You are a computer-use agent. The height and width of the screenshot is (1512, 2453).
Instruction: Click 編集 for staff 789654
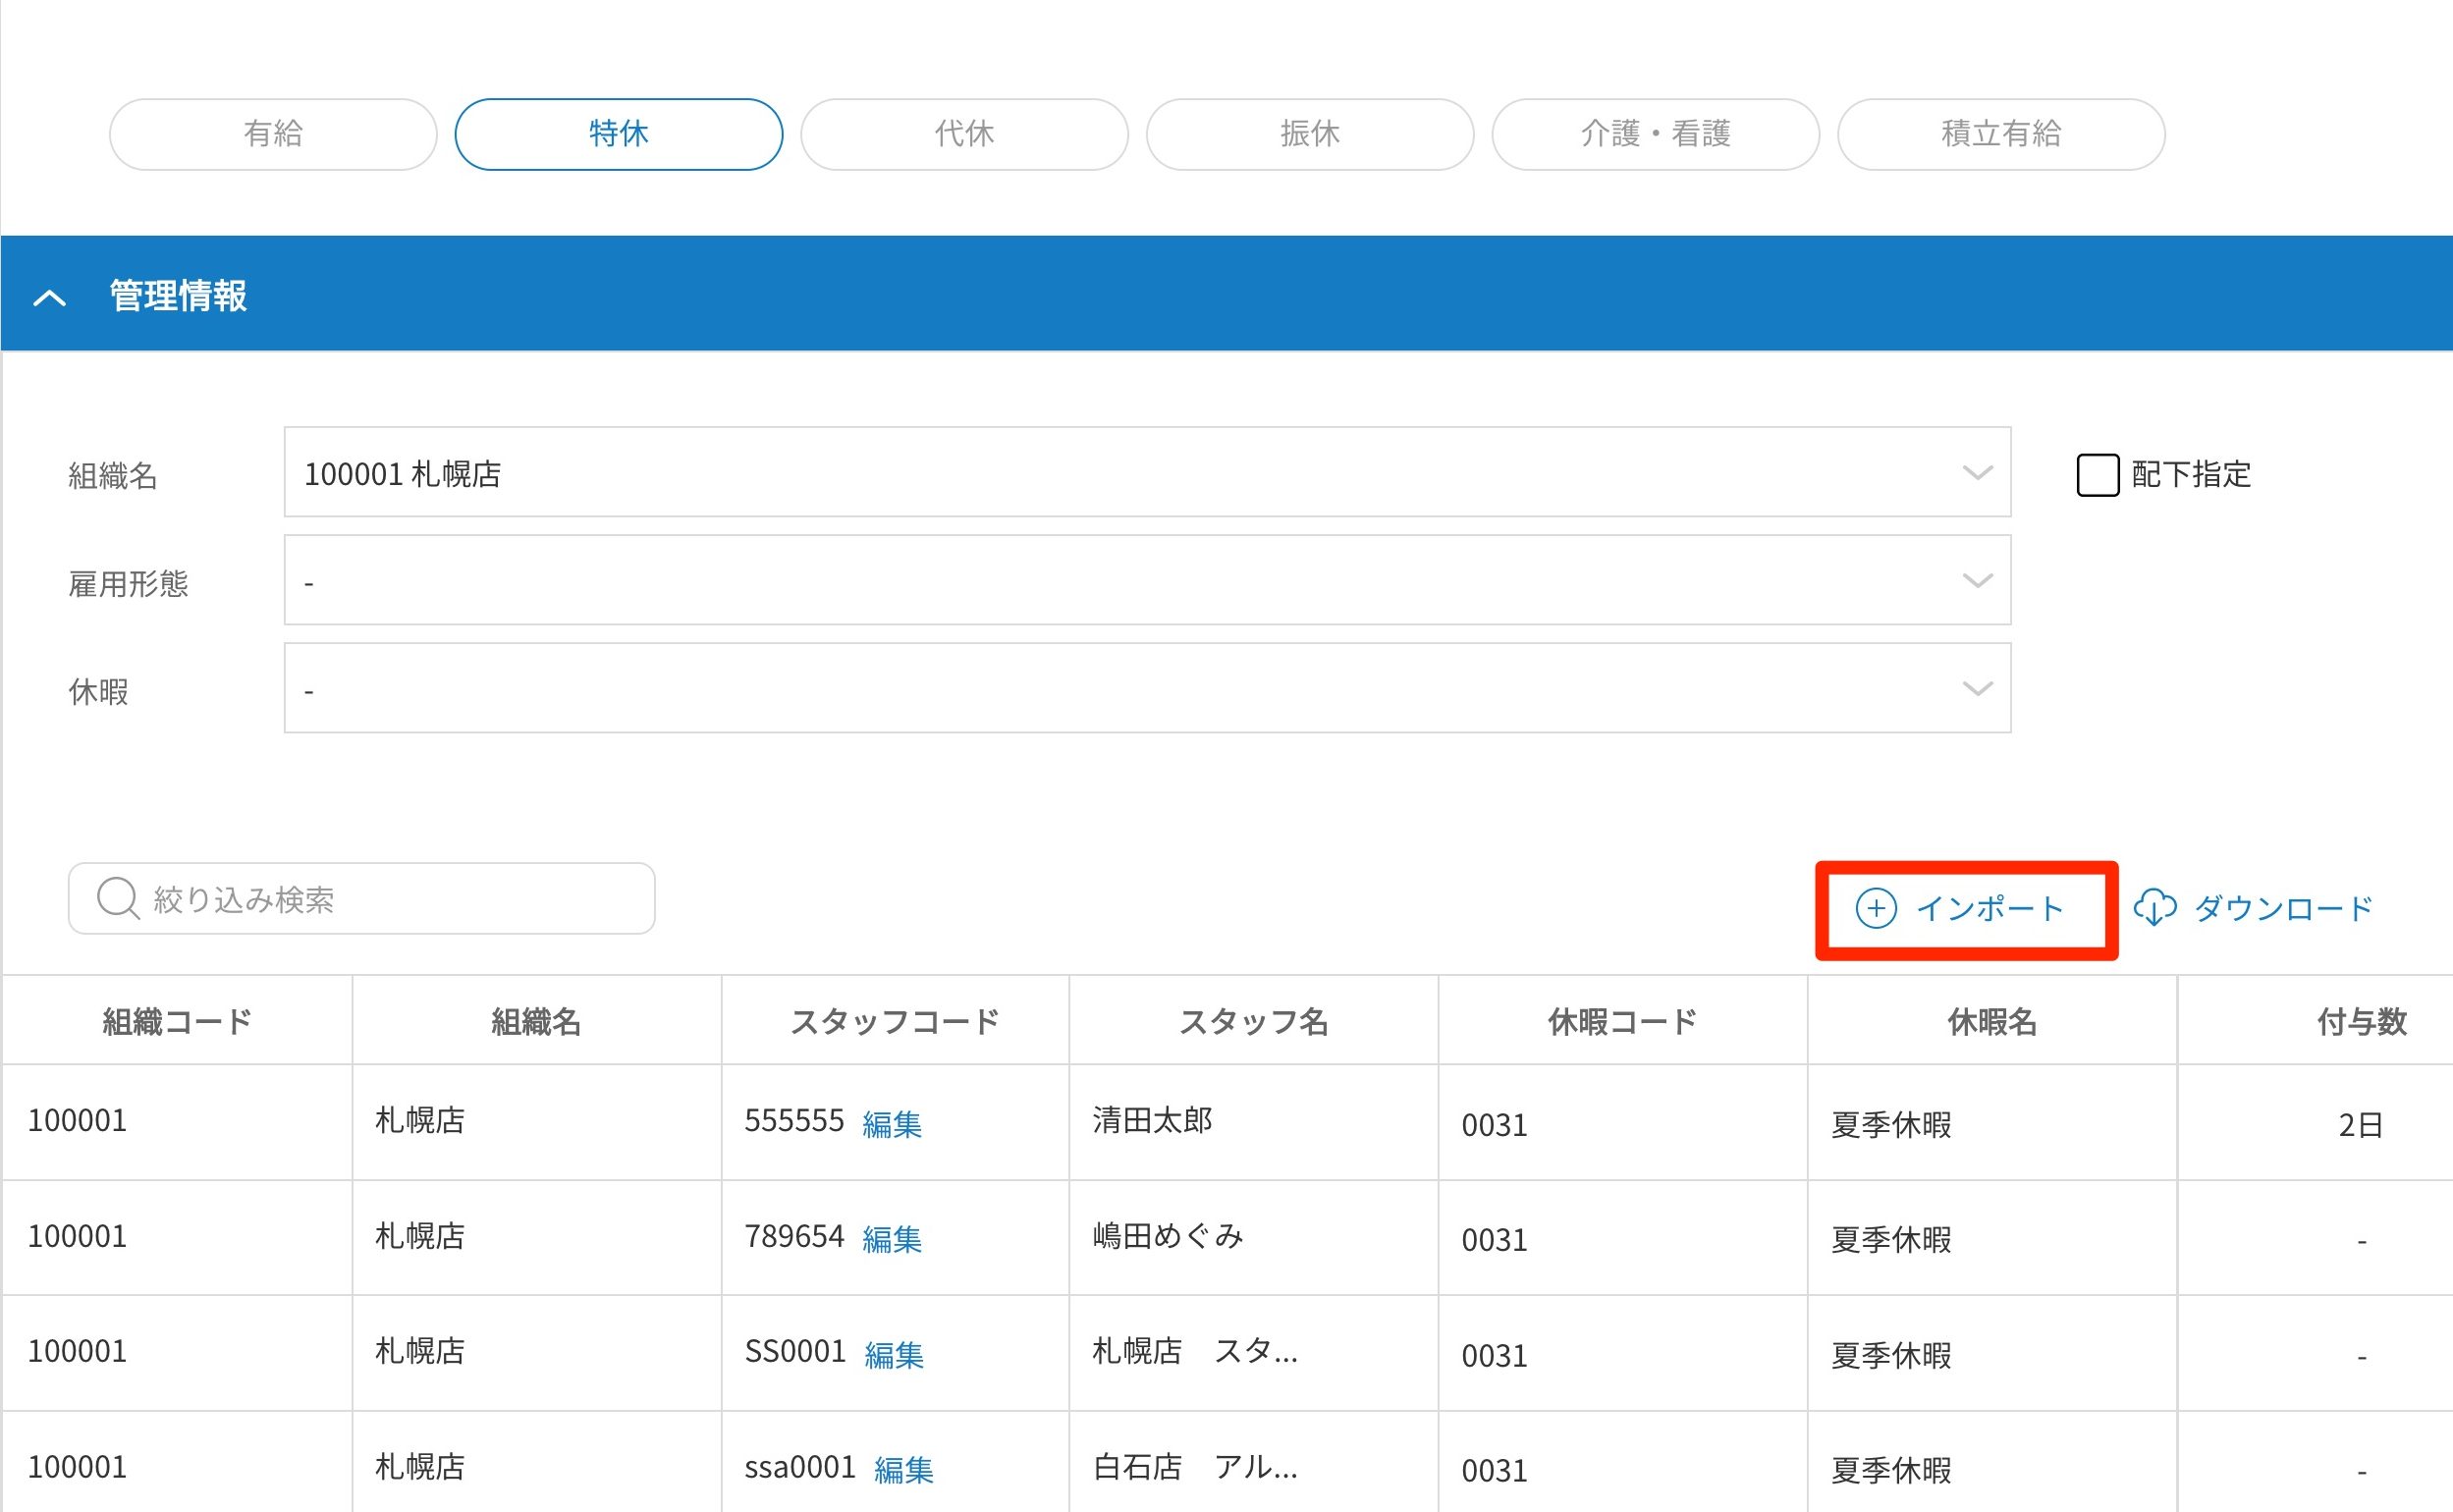coord(891,1239)
